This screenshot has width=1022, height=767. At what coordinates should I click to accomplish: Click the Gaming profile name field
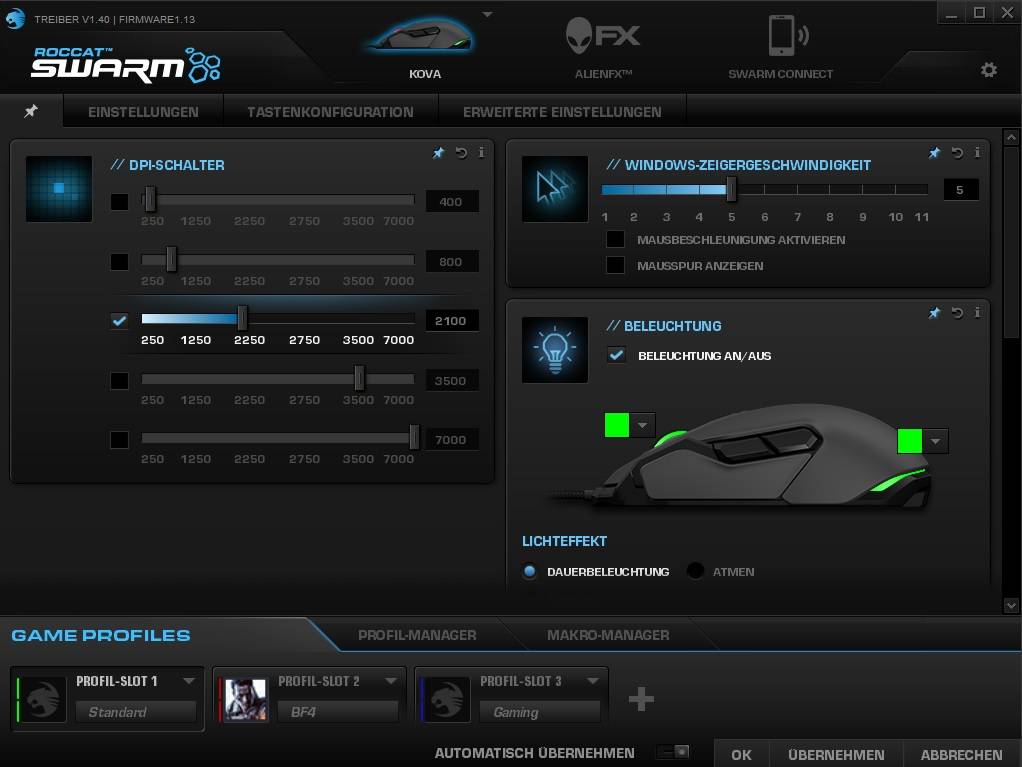click(x=540, y=712)
